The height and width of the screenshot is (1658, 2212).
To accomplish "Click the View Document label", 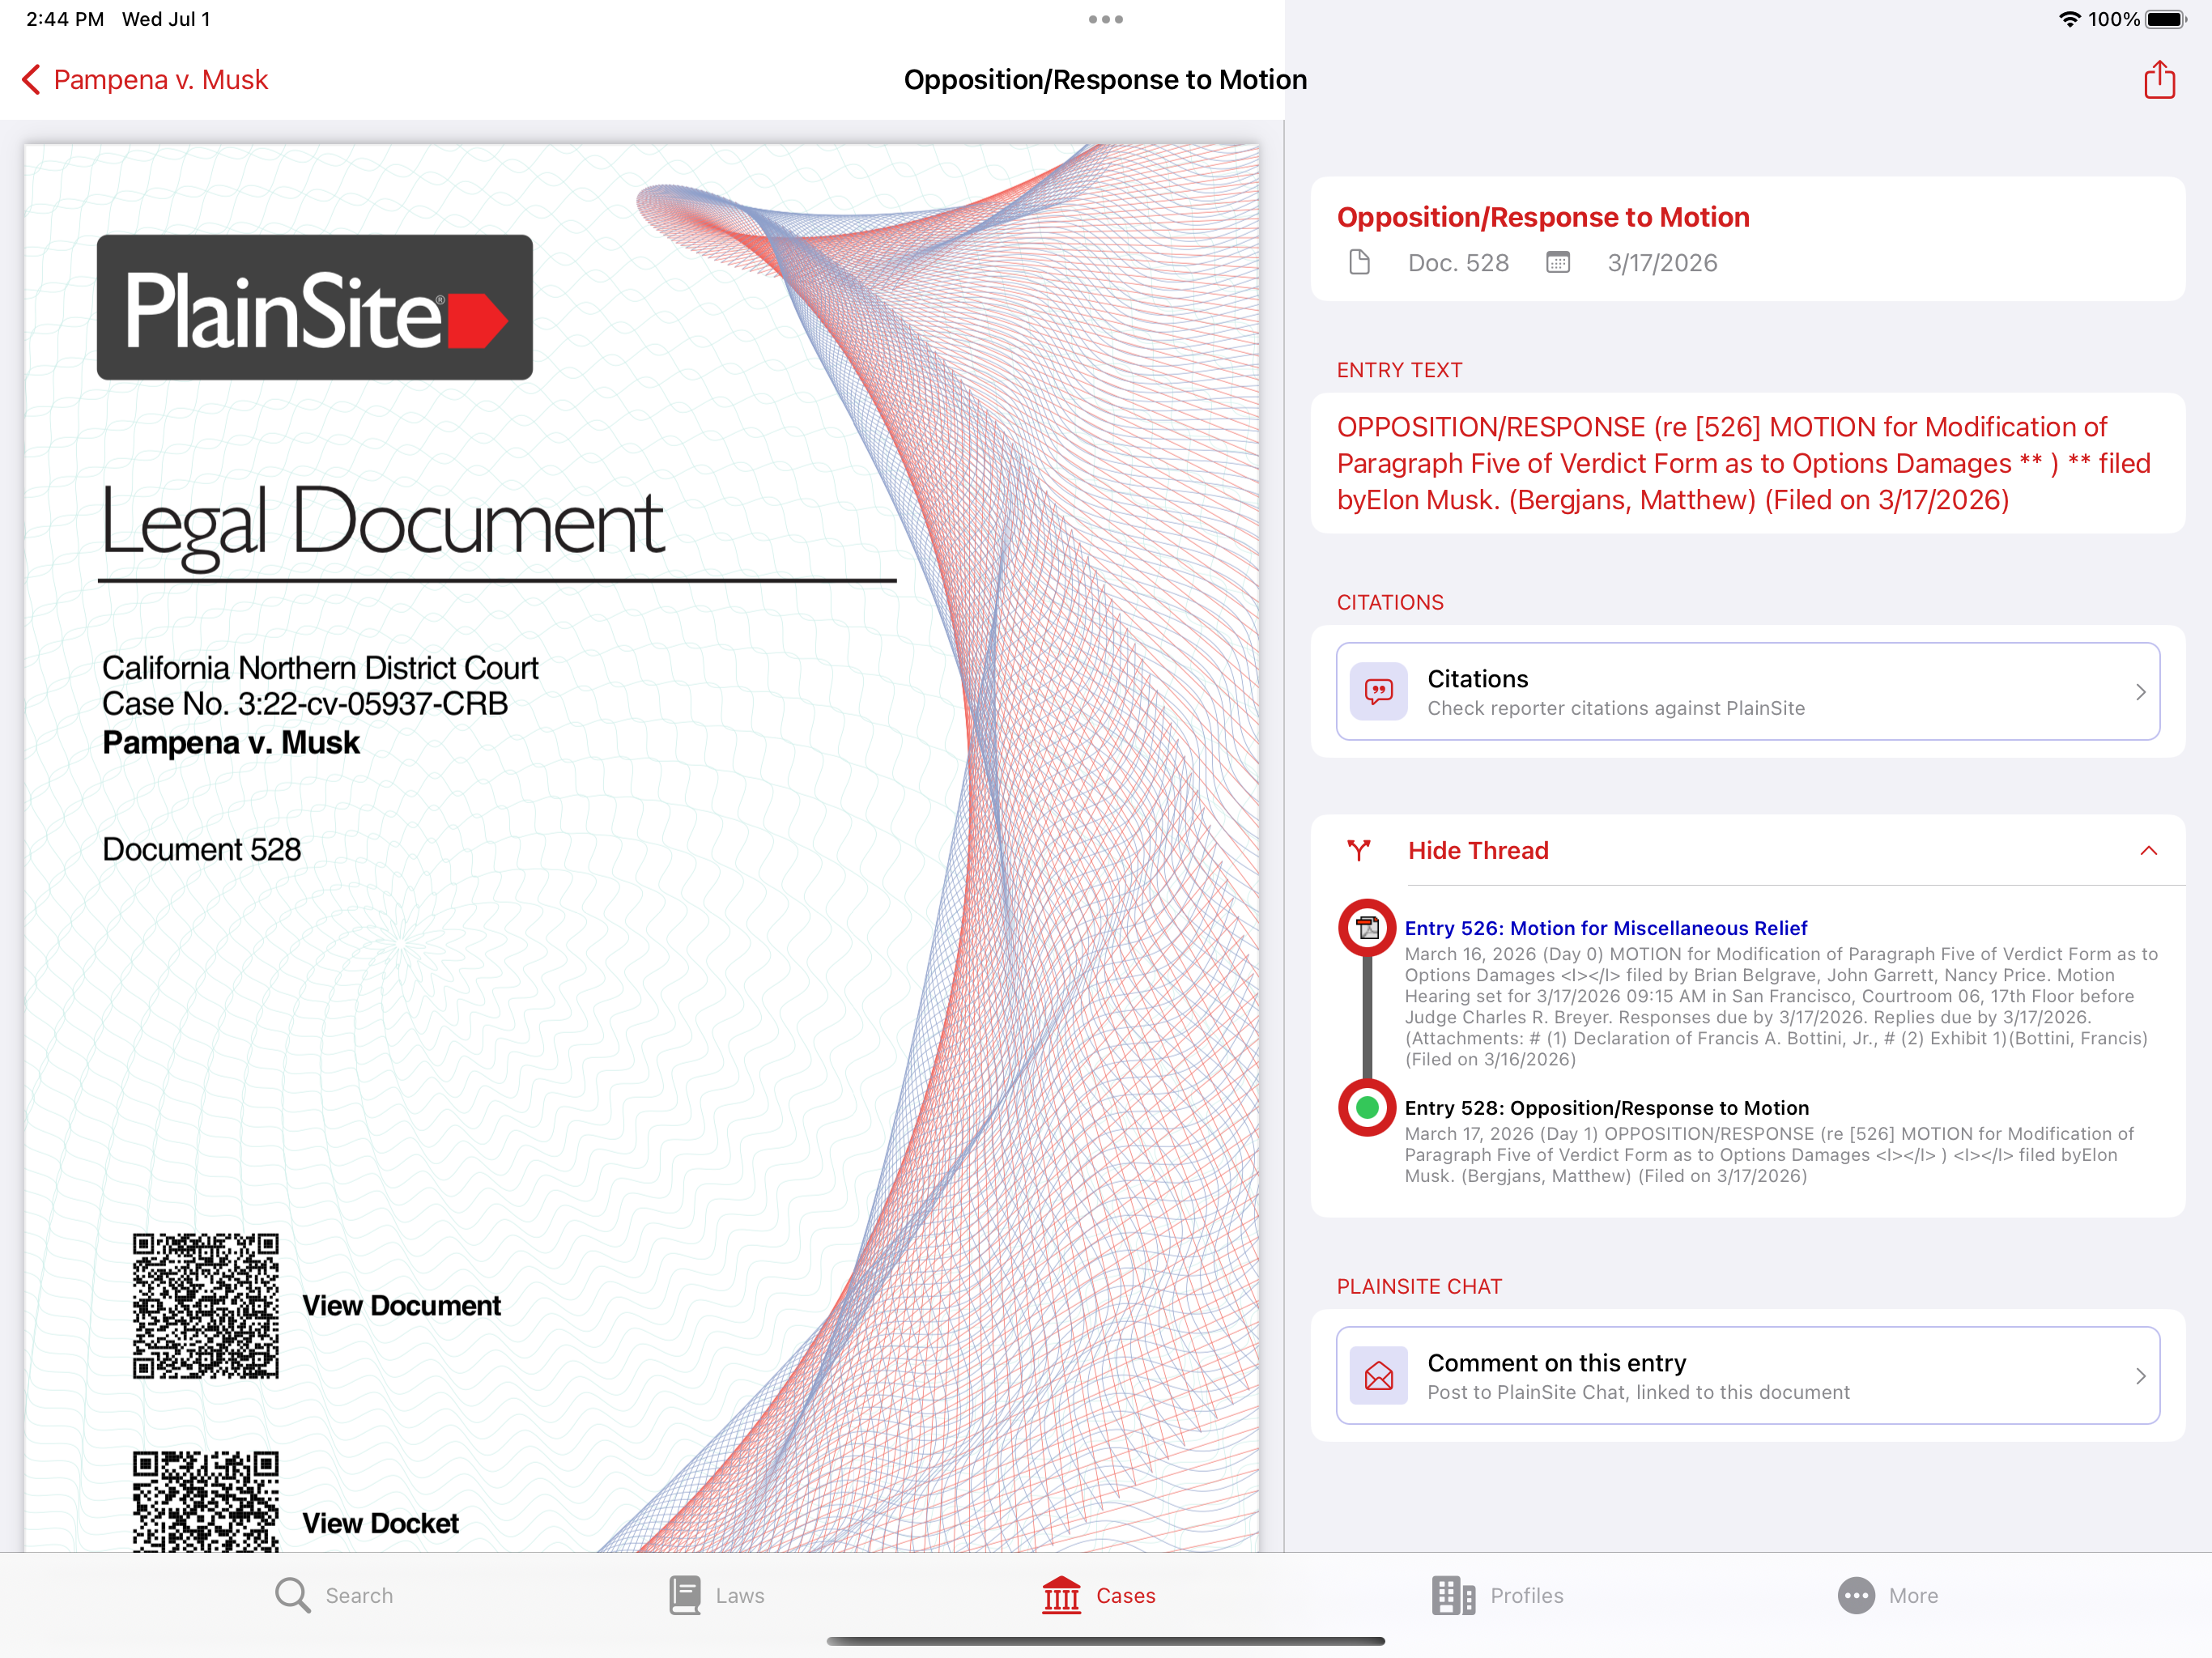I will click(401, 1305).
